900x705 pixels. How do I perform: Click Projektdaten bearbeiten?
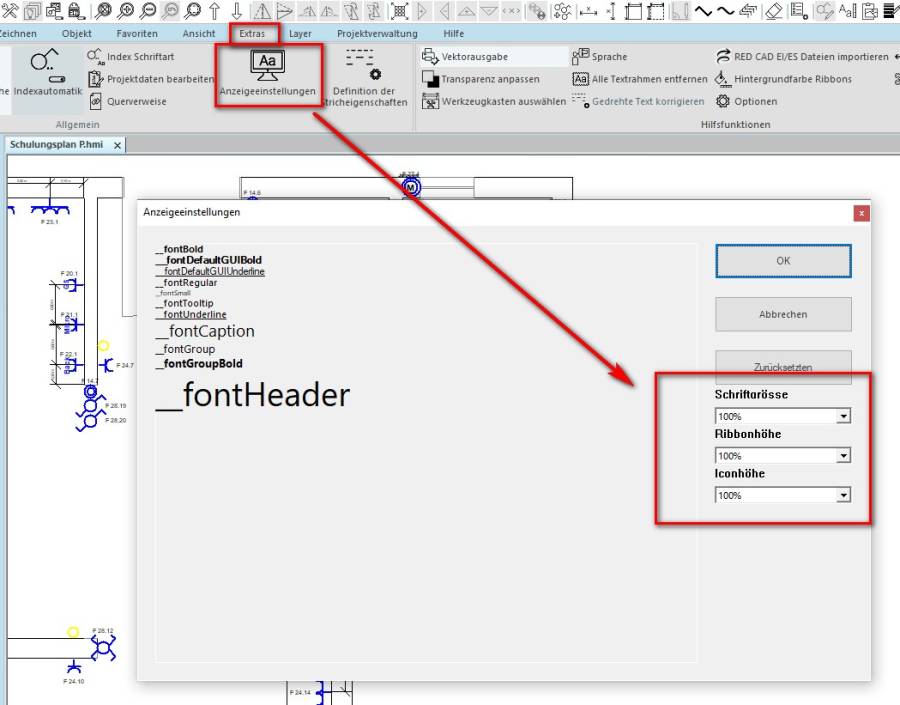[x=96, y=79]
